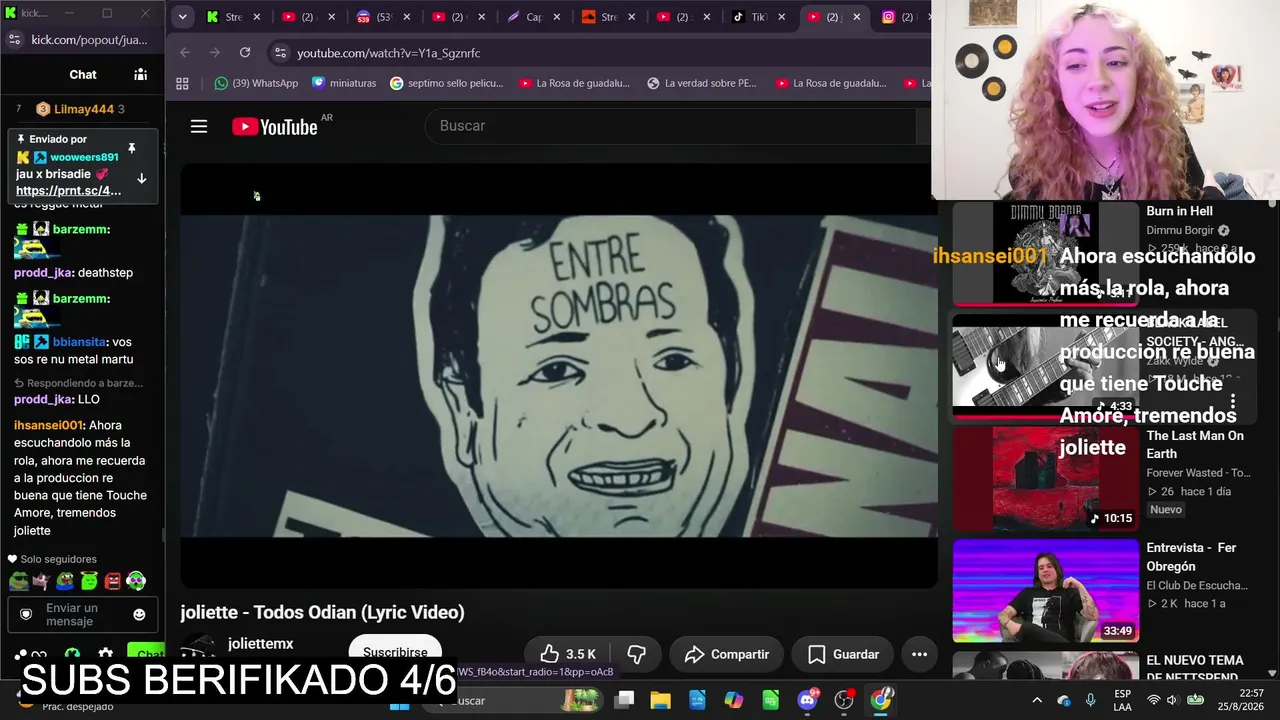Open the Windows Start menu

[399, 704]
